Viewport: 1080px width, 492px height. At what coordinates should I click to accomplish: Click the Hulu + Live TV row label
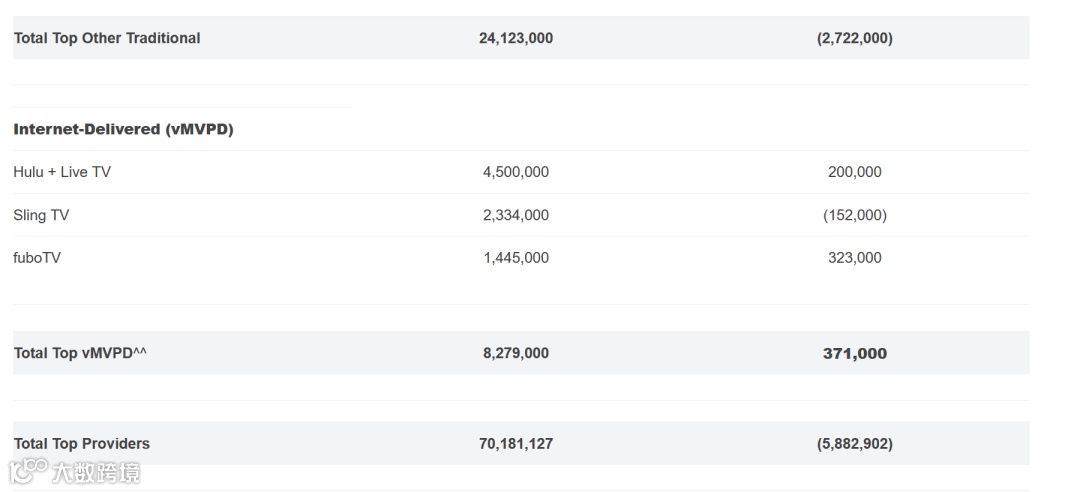(62, 172)
